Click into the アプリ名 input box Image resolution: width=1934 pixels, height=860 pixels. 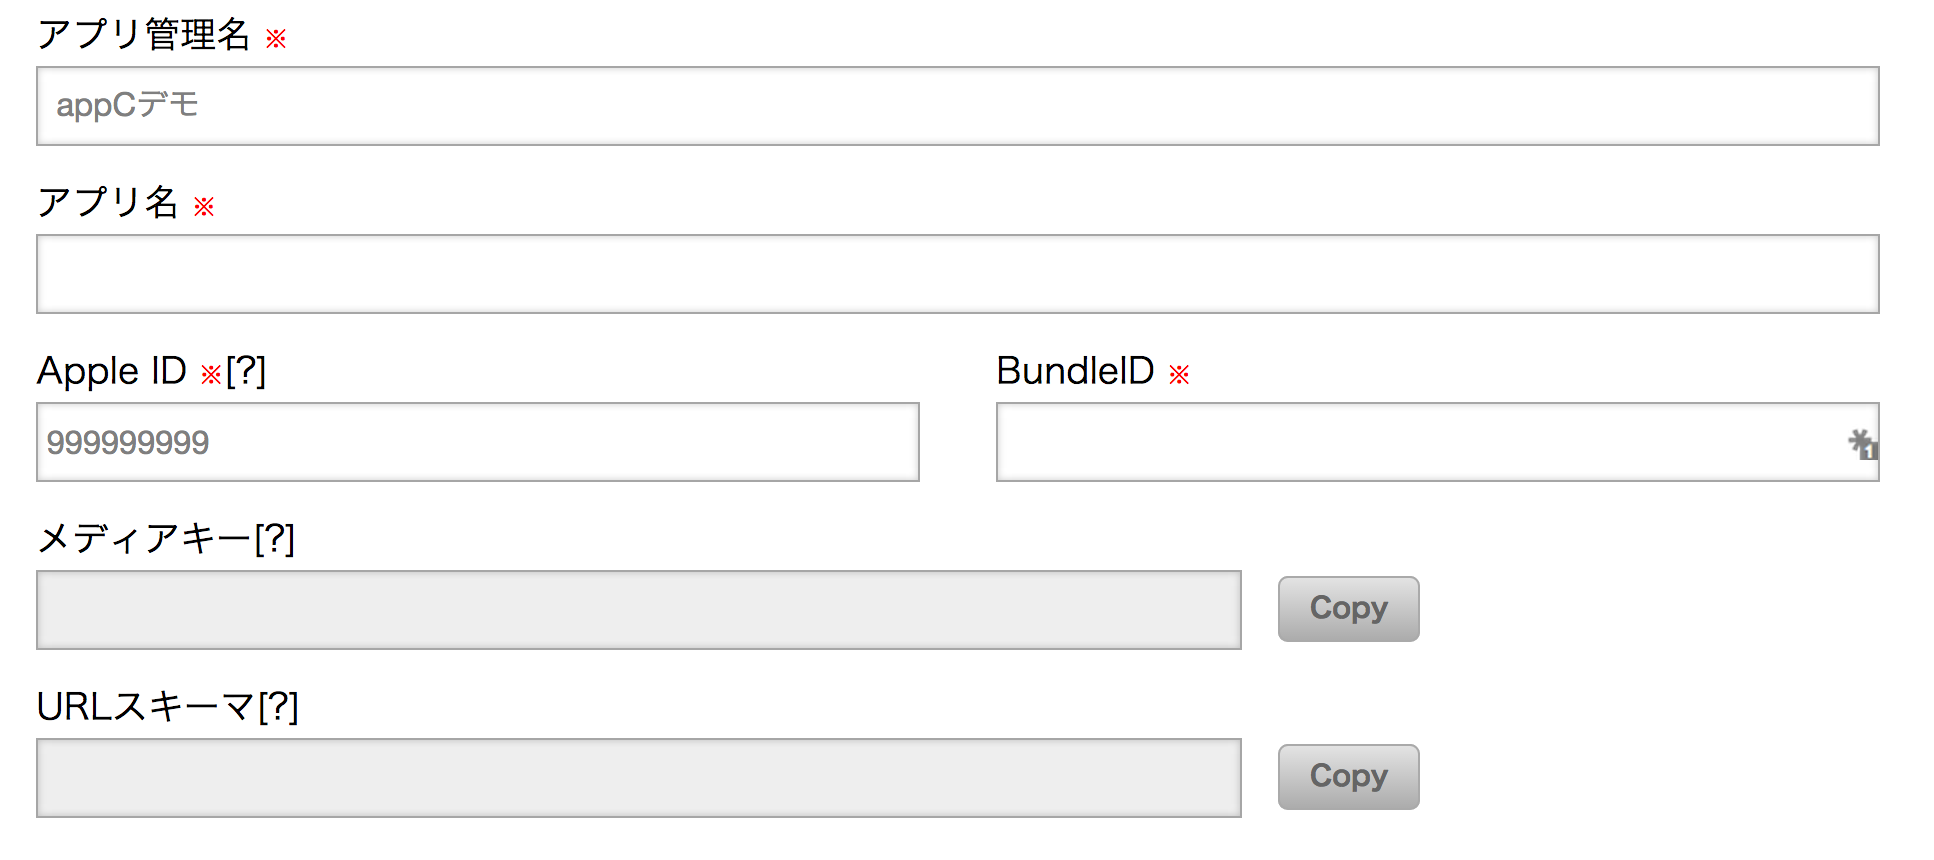[x=957, y=274]
